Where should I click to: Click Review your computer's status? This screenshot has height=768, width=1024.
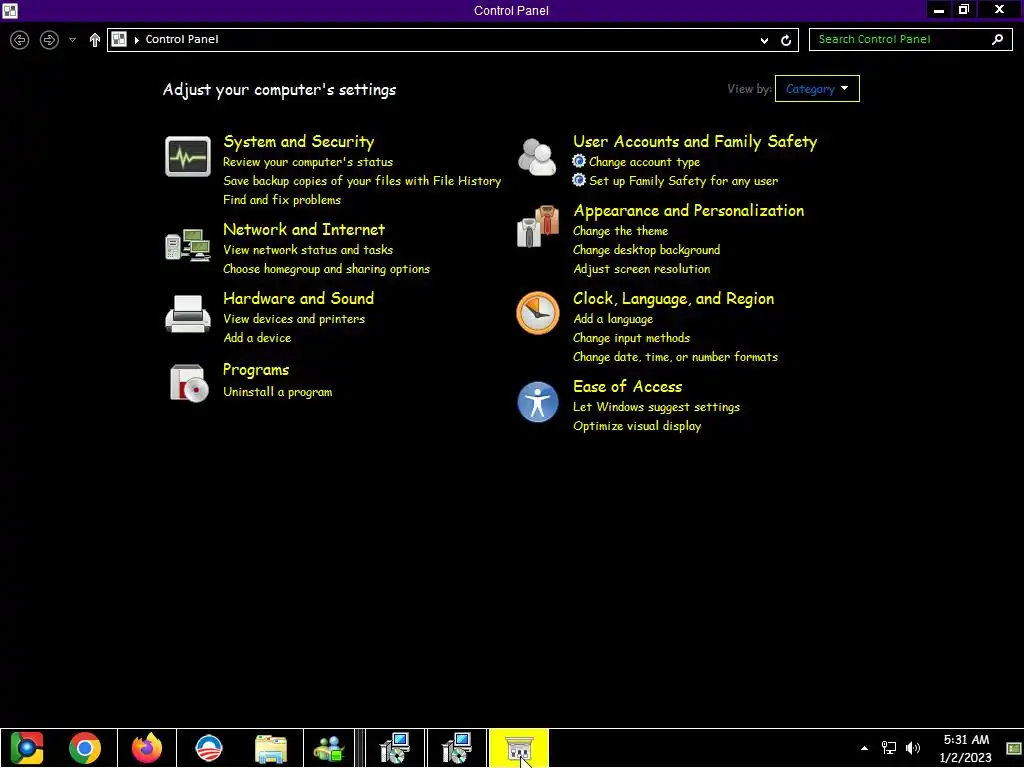pyautogui.click(x=308, y=162)
